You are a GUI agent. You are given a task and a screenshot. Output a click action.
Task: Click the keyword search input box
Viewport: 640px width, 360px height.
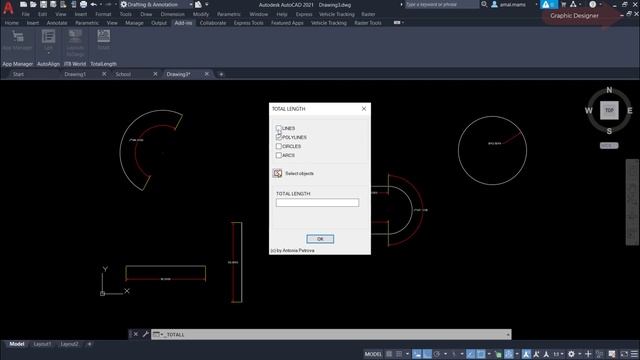(x=441, y=4)
